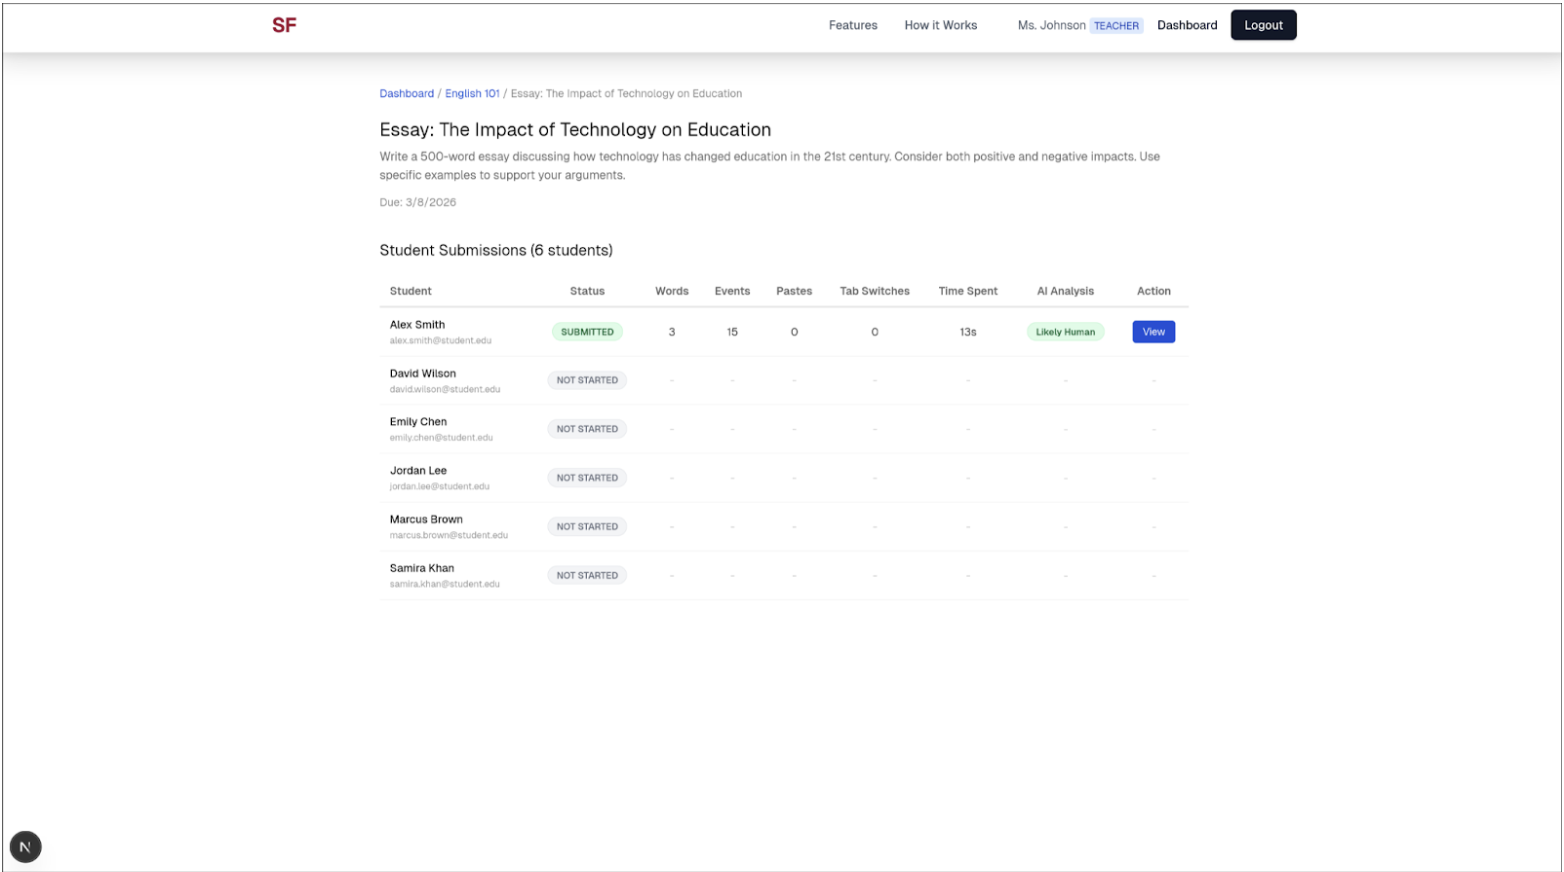Select the student name Jordan Lee
The image size is (1564, 872).
click(x=418, y=471)
